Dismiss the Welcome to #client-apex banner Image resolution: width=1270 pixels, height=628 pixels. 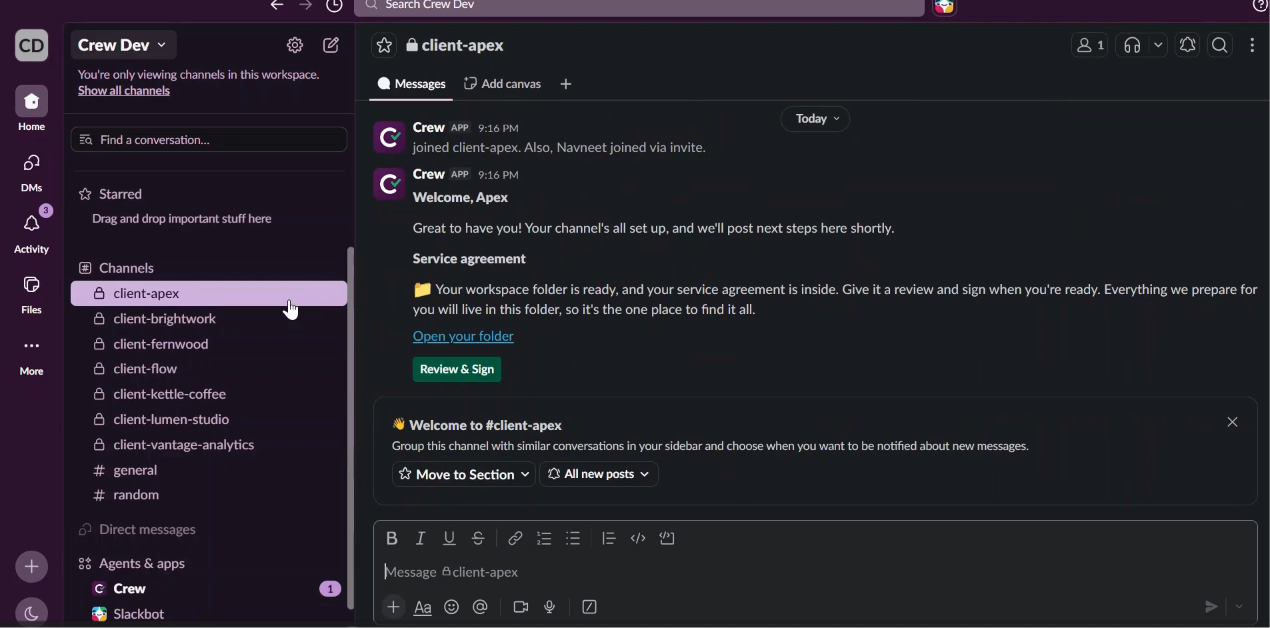tap(1233, 423)
